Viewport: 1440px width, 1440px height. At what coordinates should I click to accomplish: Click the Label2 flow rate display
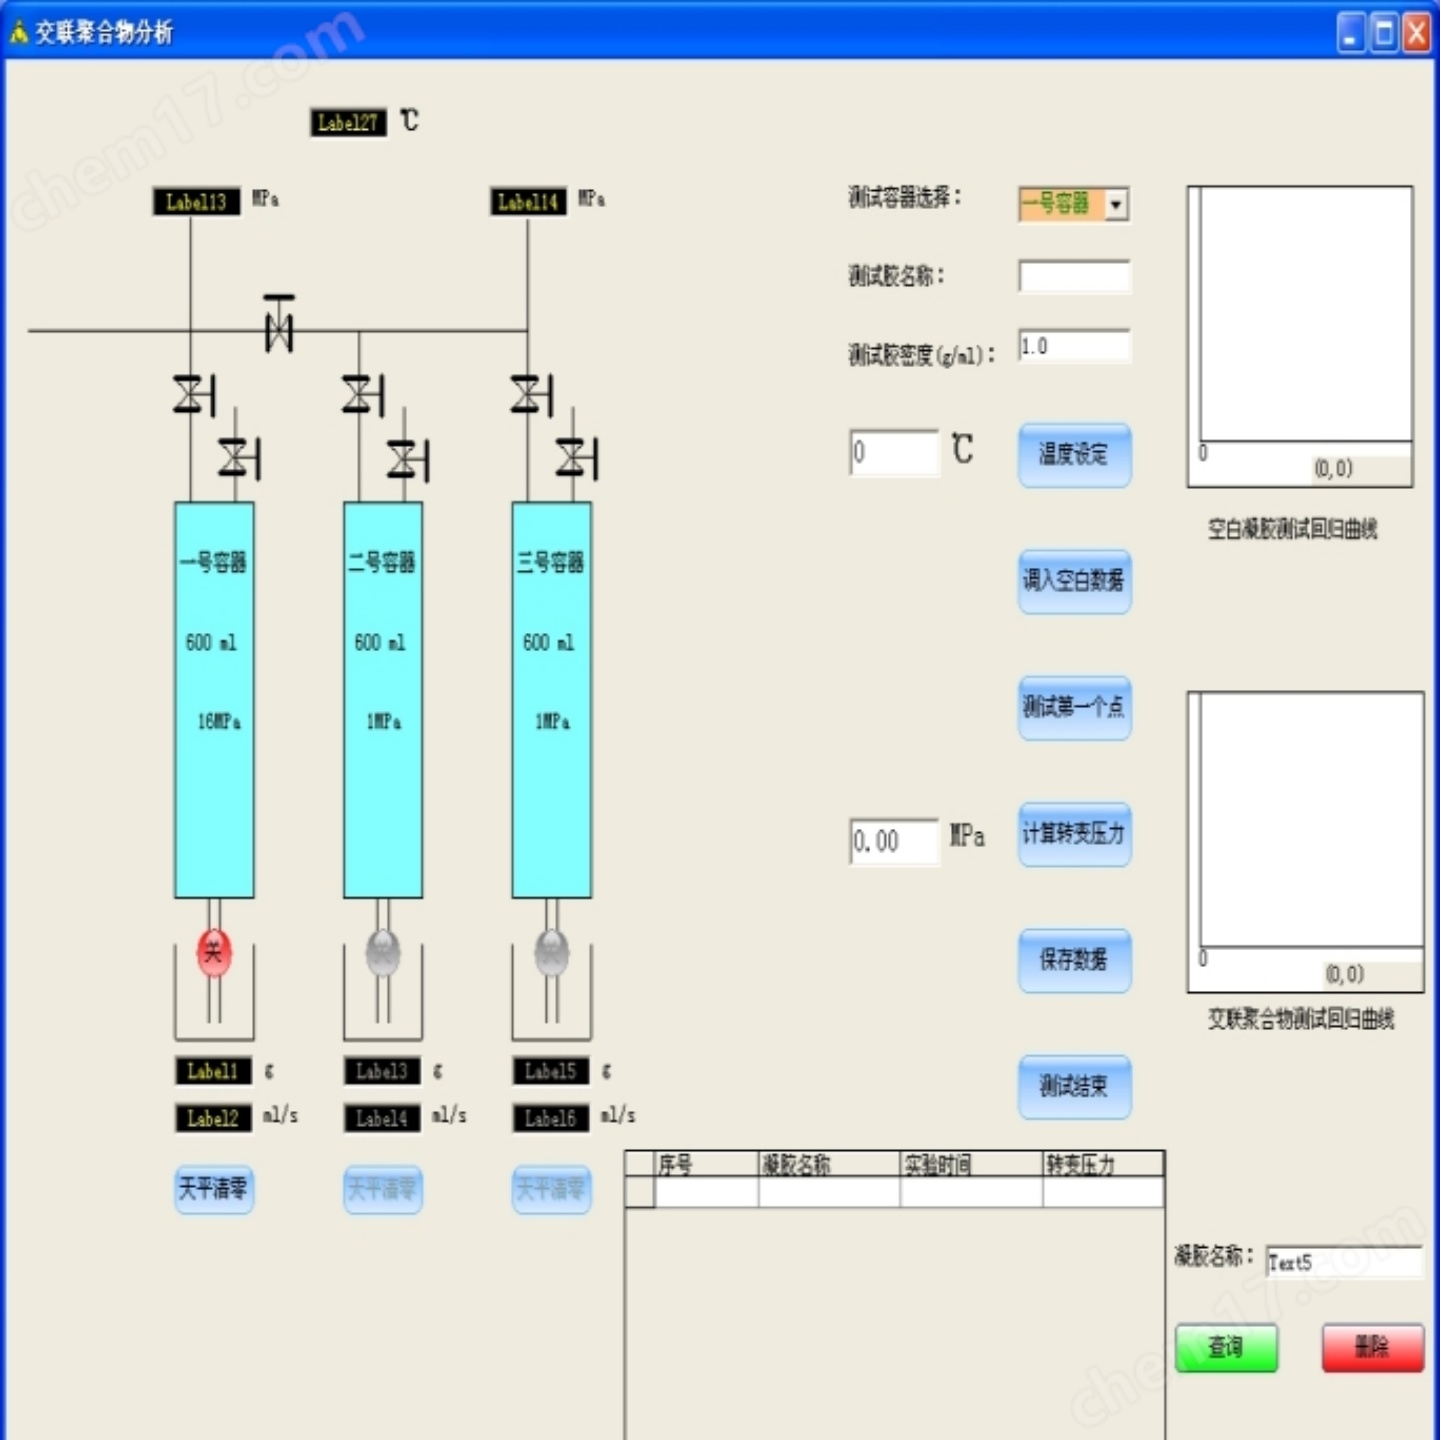213,1118
